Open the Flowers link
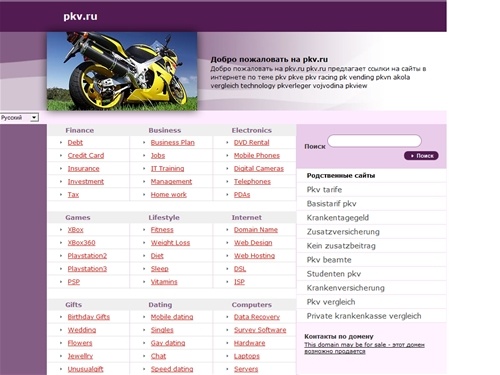Image resolution: width=500 pixels, height=375 pixels. click(x=80, y=343)
